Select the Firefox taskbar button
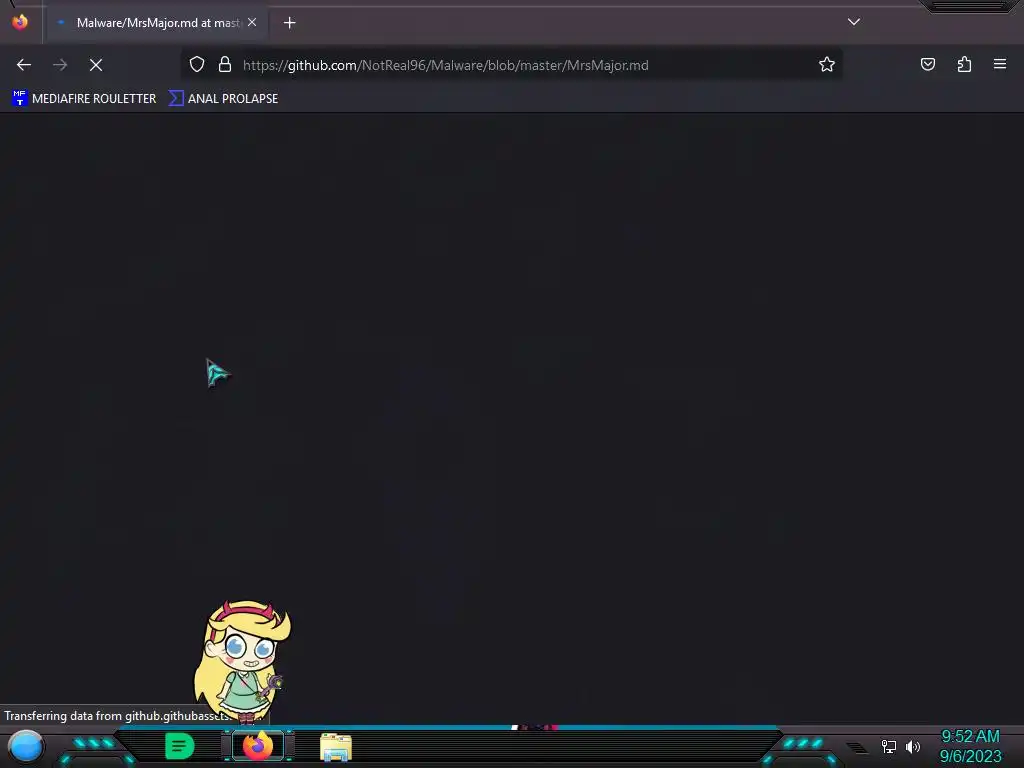Image resolution: width=1024 pixels, height=768 pixels. pyautogui.click(x=257, y=746)
